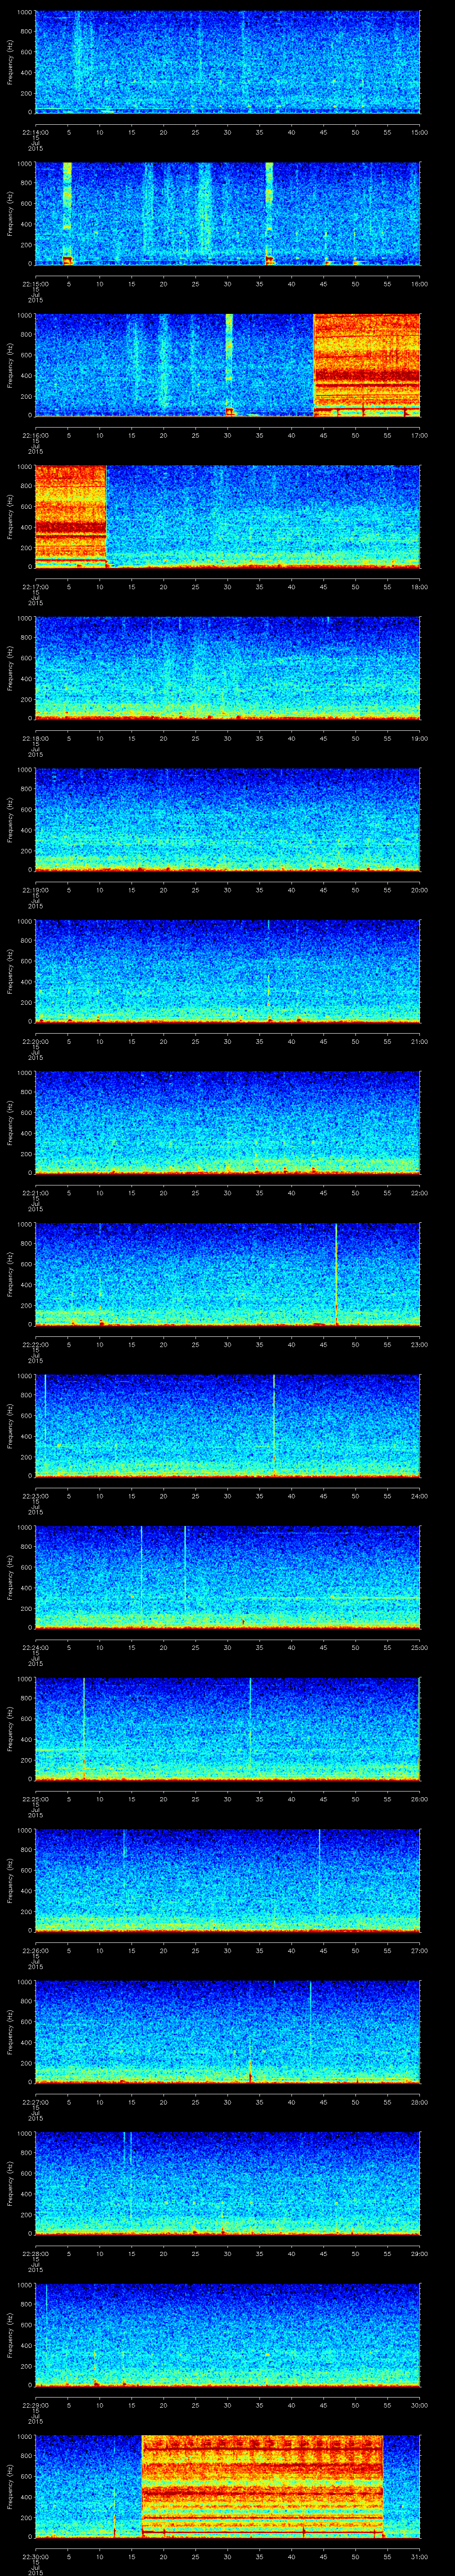Click the 21:00 end time label
Viewport: 455px width, 2576px height.
click(420, 1041)
